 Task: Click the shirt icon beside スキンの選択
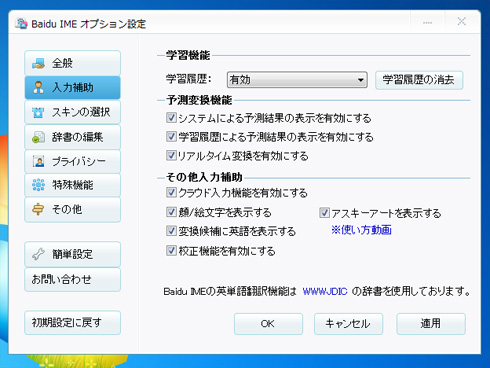[38, 112]
